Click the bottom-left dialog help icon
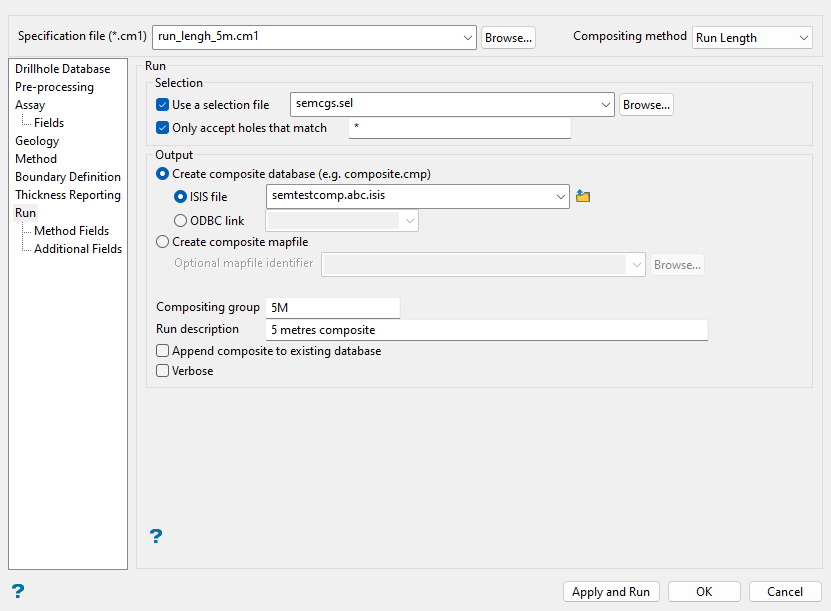831x611 pixels. click(x=17, y=590)
